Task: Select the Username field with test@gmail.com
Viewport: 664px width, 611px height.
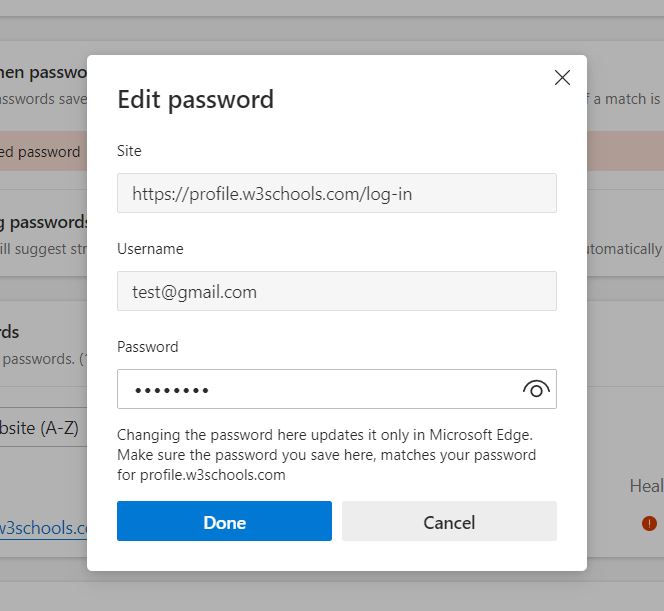Action: tap(336, 292)
